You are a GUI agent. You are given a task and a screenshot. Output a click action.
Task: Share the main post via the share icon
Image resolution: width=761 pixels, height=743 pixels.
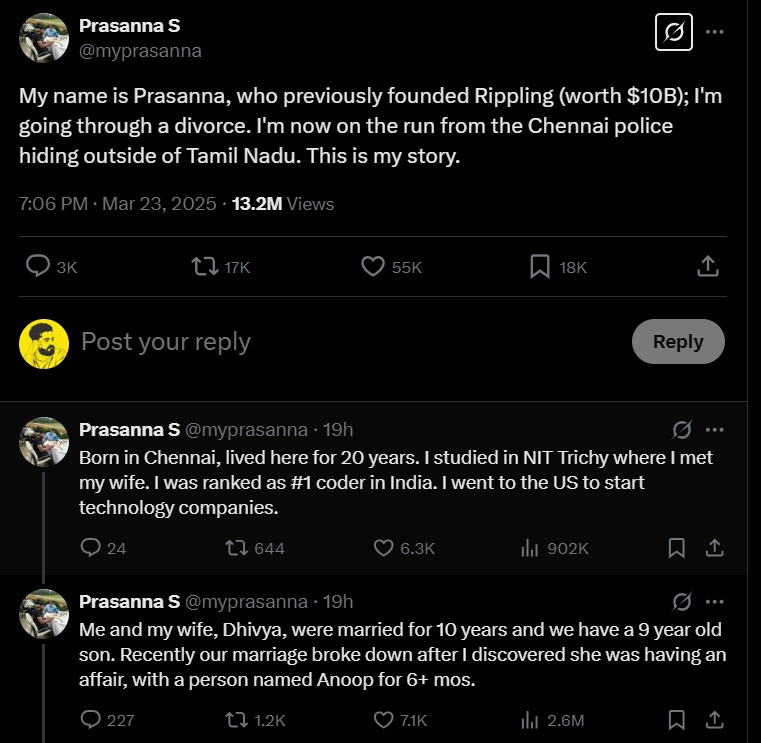[x=707, y=266]
